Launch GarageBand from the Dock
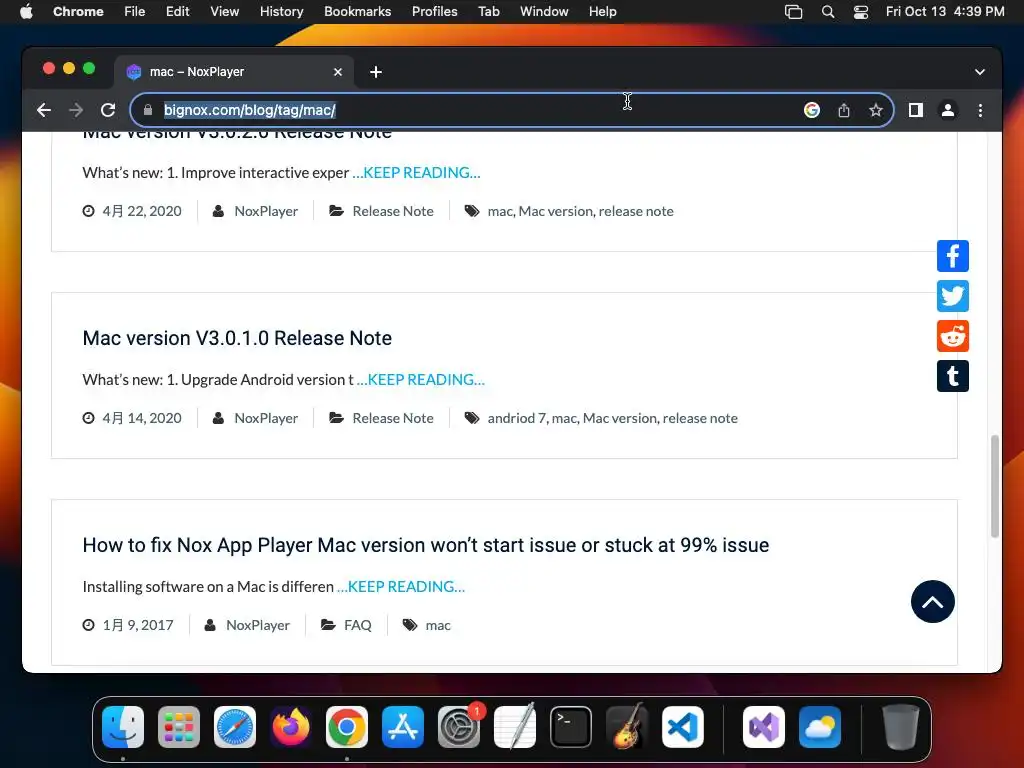 pos(627,727)
